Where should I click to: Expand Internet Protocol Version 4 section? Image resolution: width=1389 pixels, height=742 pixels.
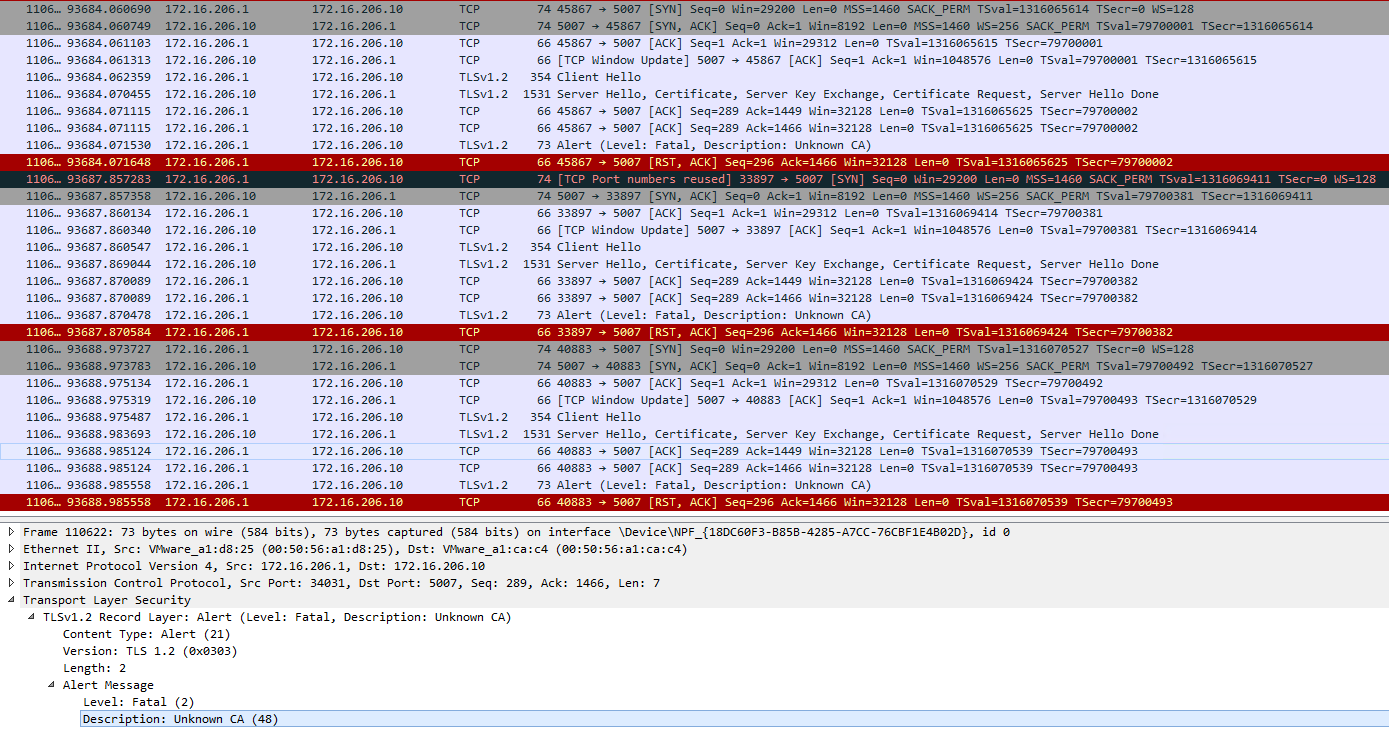[12, 566]
